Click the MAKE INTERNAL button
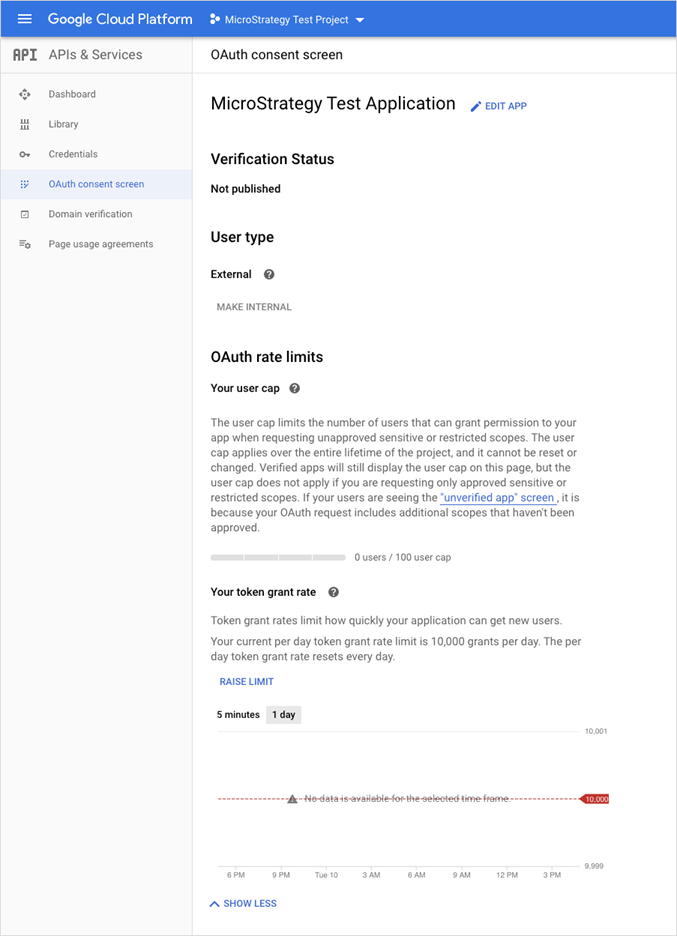Viewport: 677px width, 936px height. pyautogui.click(x=254, y=307)
